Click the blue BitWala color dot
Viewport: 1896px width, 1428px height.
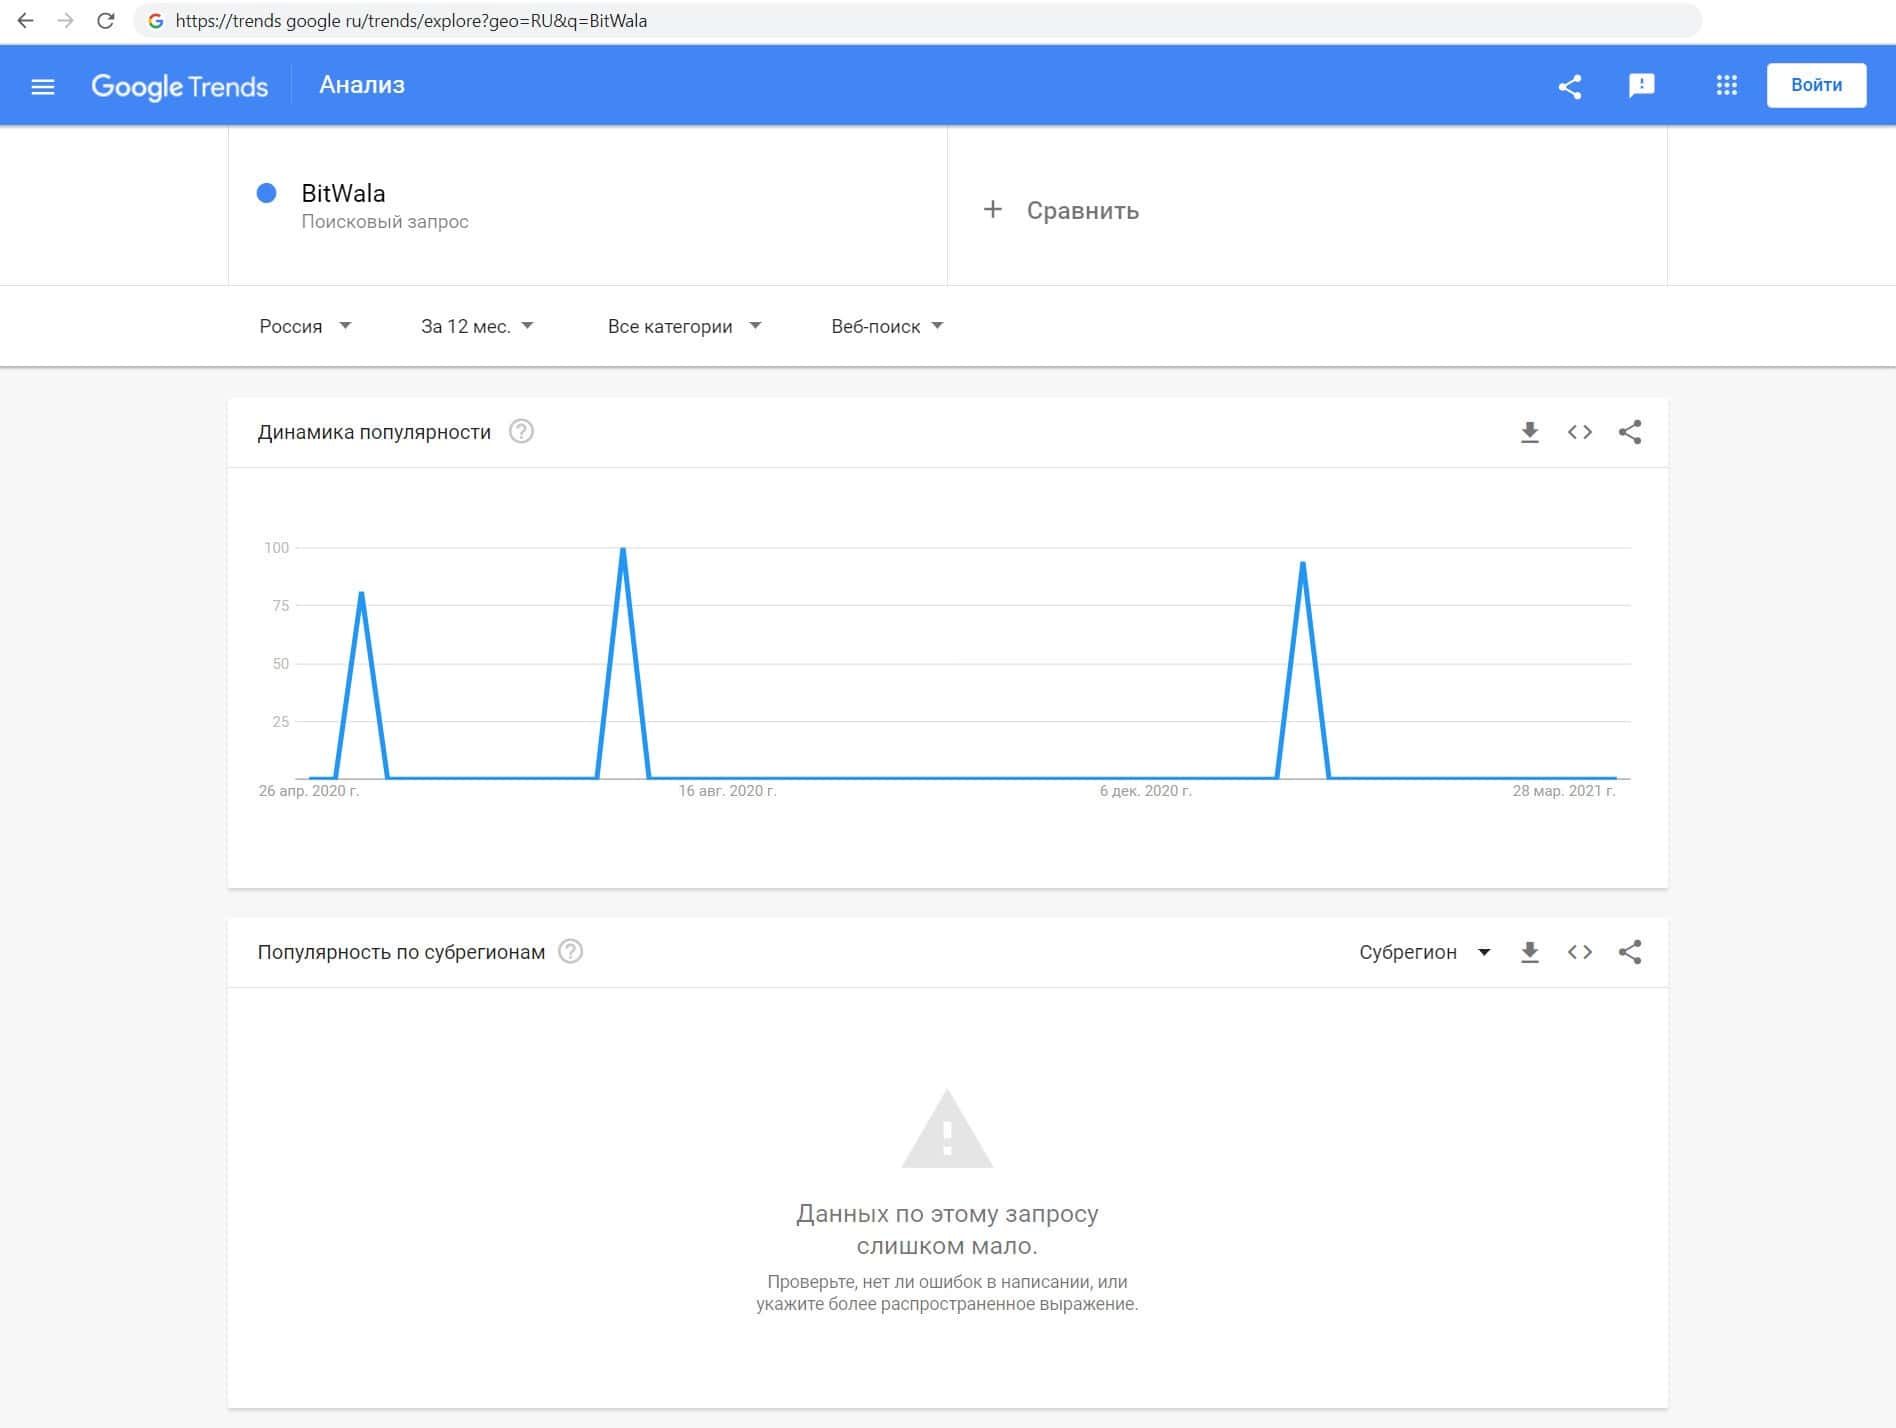pyautogui.click(x=266, y=193)
